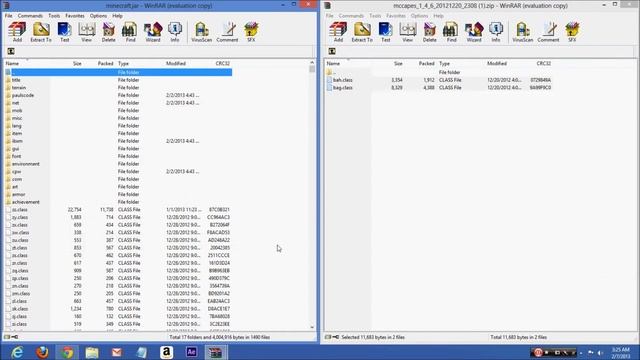640x360 pixels.
Task: Open Amazon from the taskbar
Action: [167, 352]
